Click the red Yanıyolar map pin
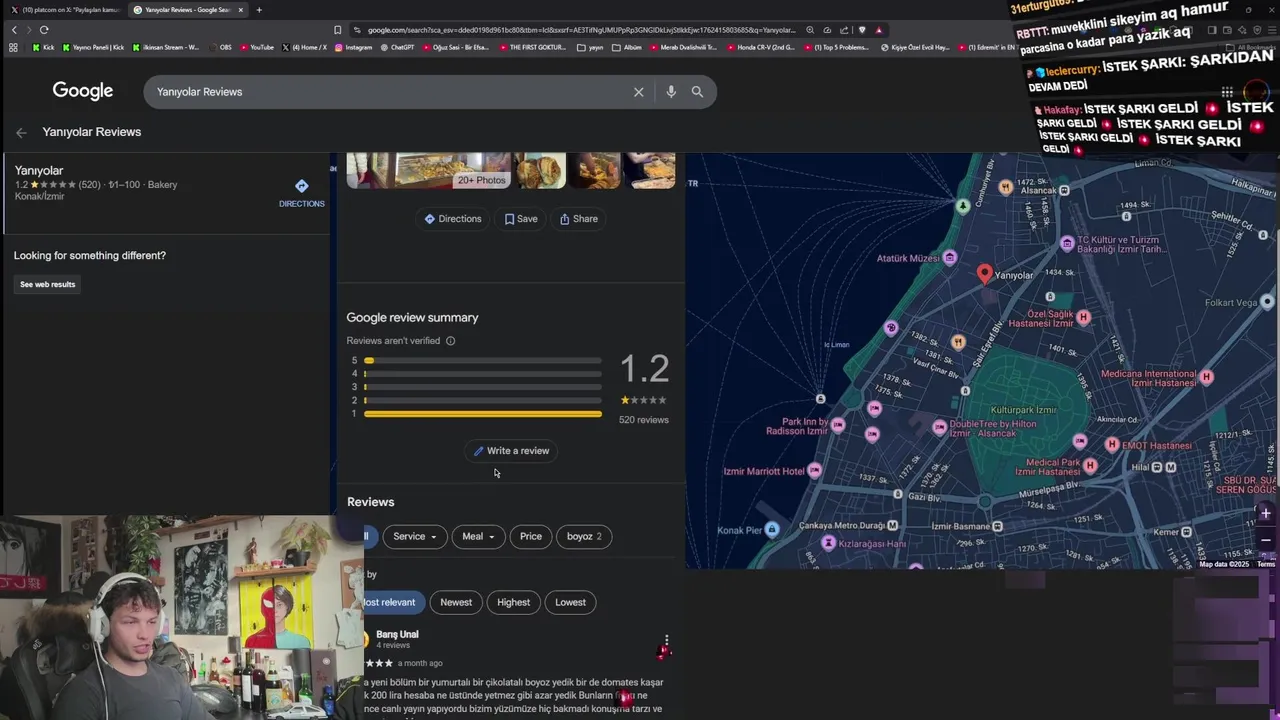The width and height of the screenshot is (1280, 720). [984, 273]
